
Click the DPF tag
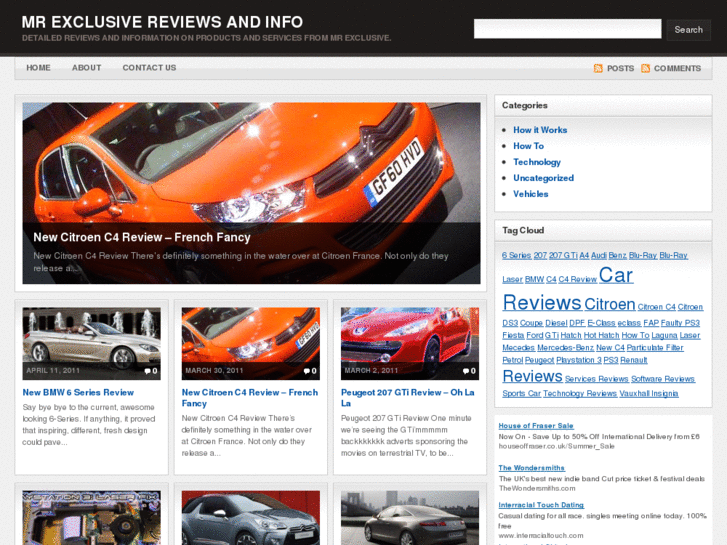tap(577, 323)
